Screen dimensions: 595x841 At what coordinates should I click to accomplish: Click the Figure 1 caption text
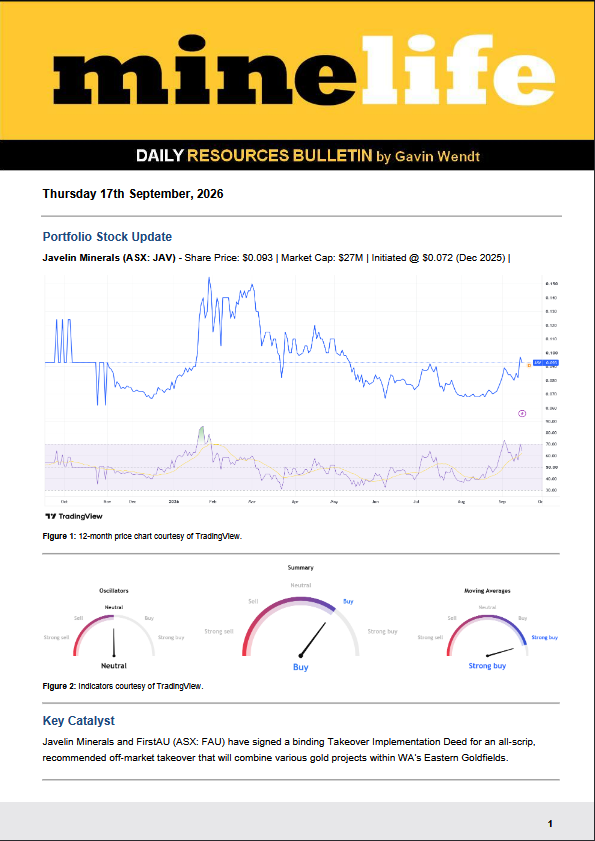(x=142, y=536)
